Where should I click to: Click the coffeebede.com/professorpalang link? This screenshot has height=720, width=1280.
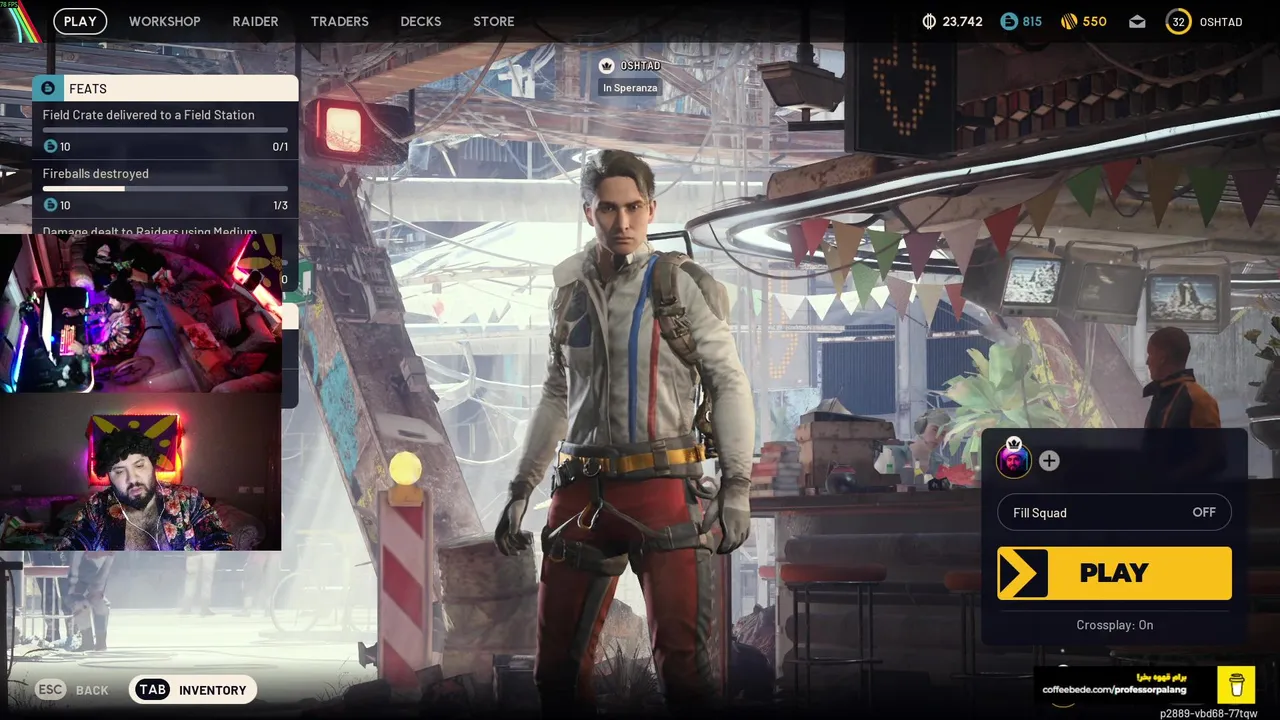point(1114,690)
